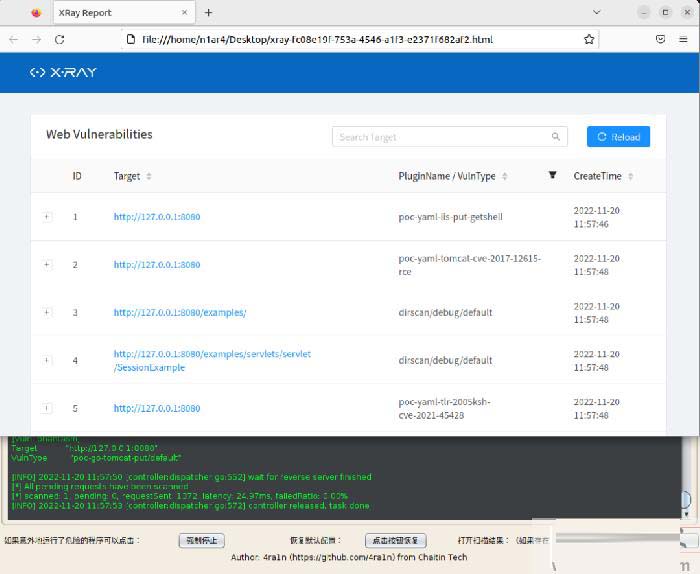Go back in browser history
This screenshot has width=700, height=574.
[x=13, y=39]
